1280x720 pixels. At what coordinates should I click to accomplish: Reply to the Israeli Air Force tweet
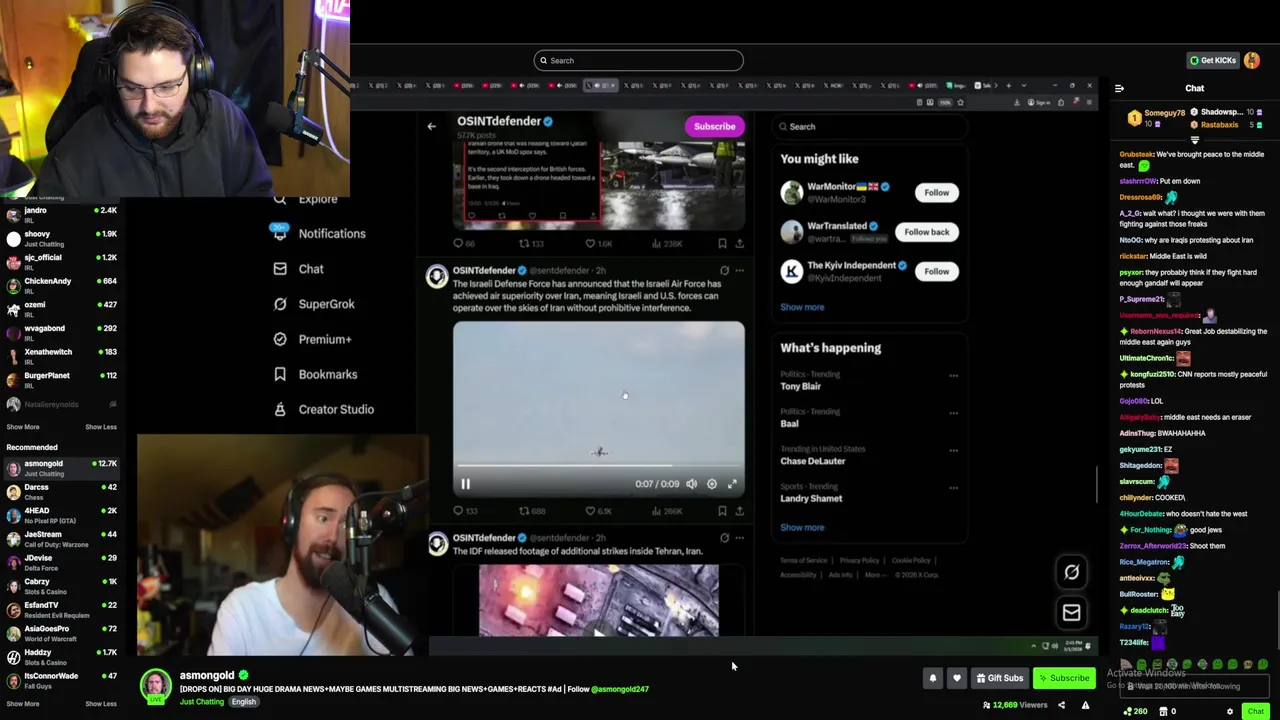464,511
